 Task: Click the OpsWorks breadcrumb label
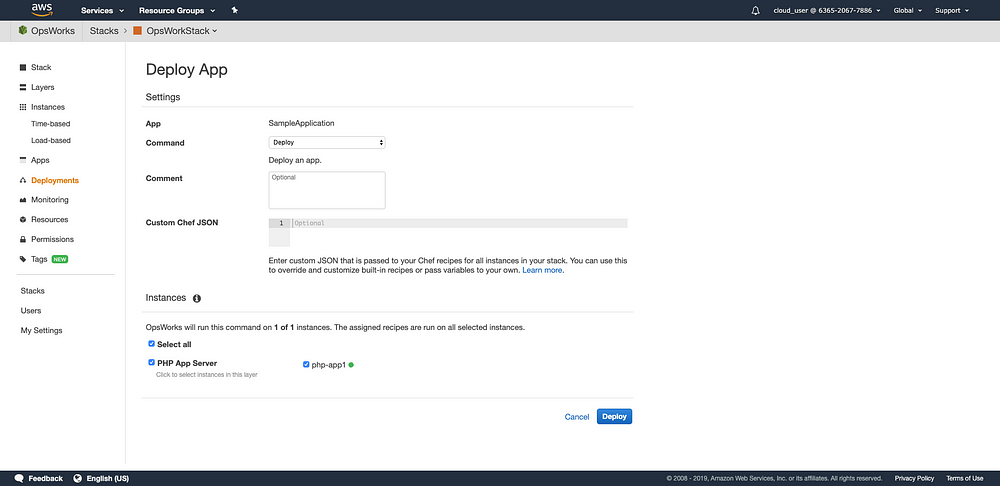point(53,31)
